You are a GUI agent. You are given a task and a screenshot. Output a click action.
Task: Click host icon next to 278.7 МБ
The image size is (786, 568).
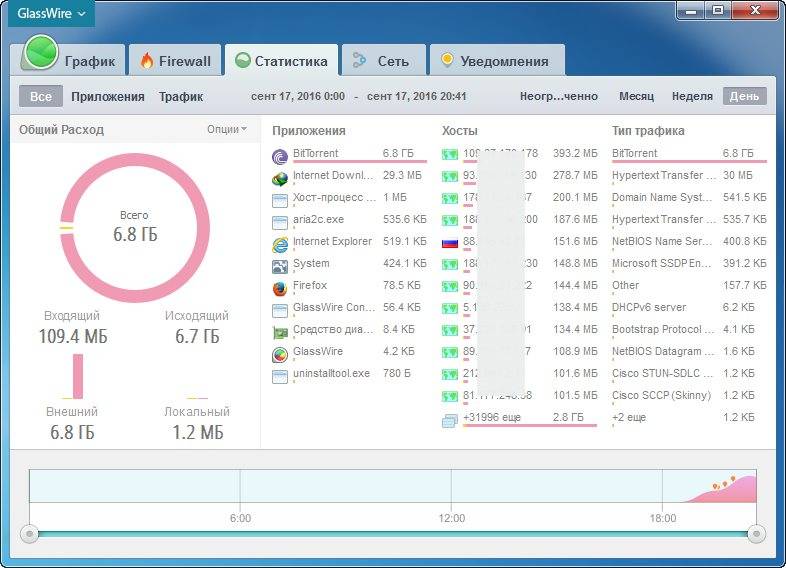[450, 176]
